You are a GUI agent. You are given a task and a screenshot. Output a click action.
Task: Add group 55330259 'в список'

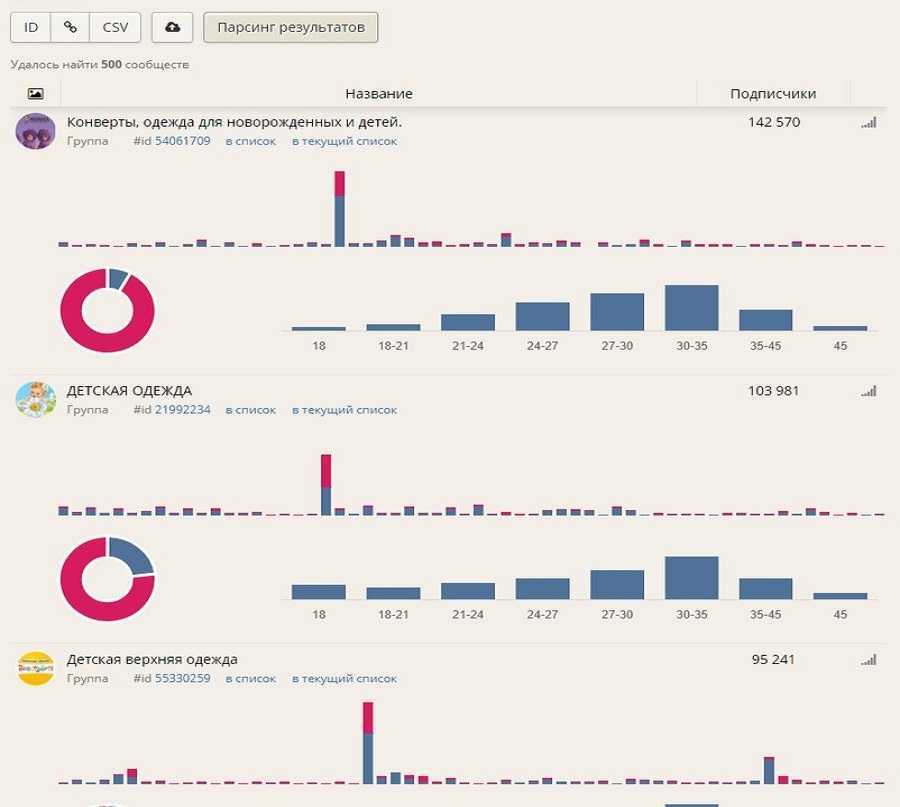coord(251,678)
